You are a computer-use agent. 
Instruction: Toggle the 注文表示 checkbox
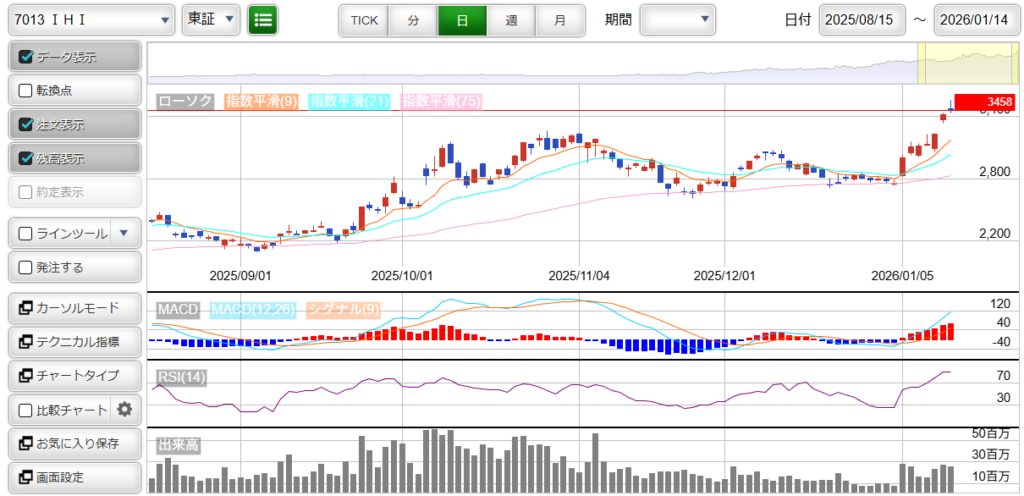[x=26, y=125]
